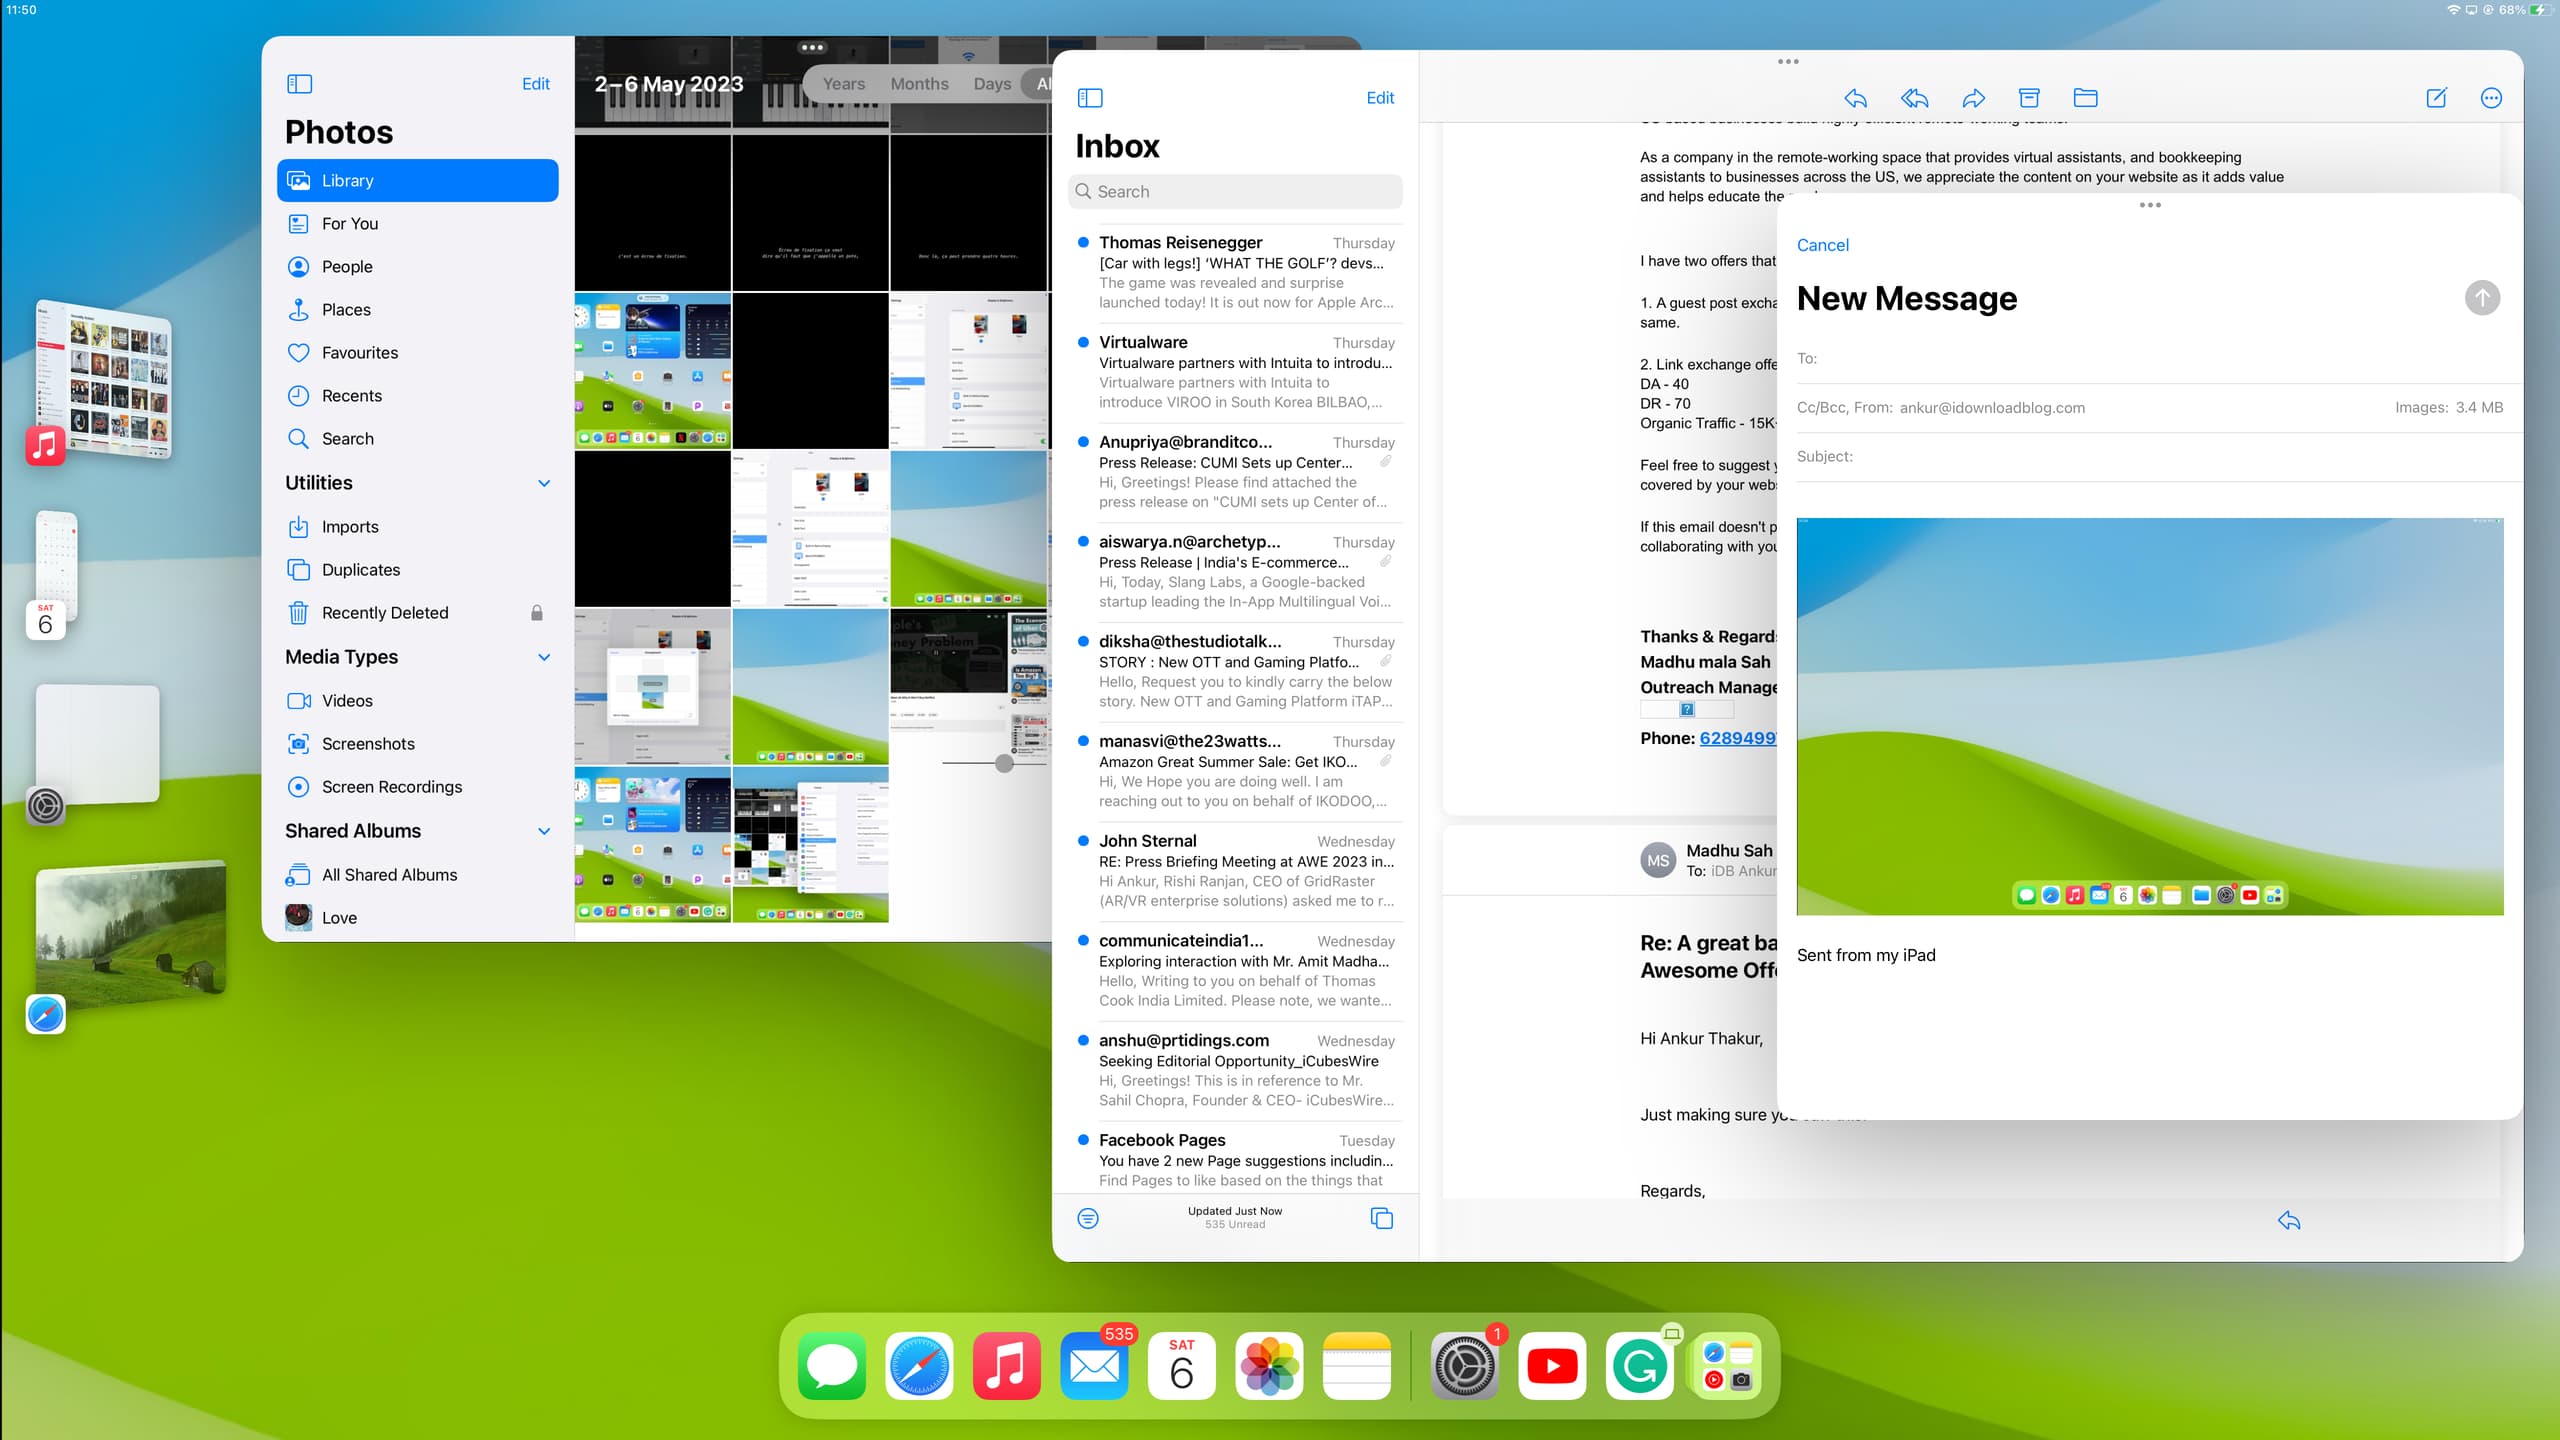2560x1440 pixels.
Task: Open Settings from the dock
Action: (x=1465, y=1365)
